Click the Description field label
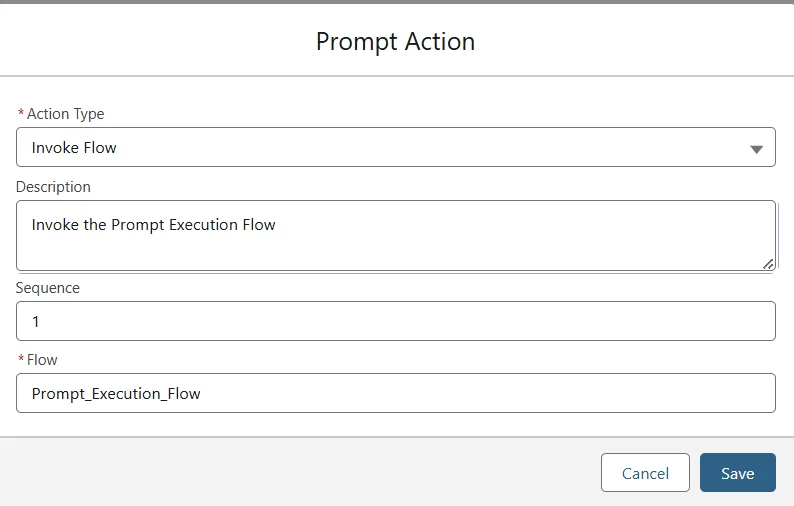This screenshot has height=506, width=794. coord(53,187)
